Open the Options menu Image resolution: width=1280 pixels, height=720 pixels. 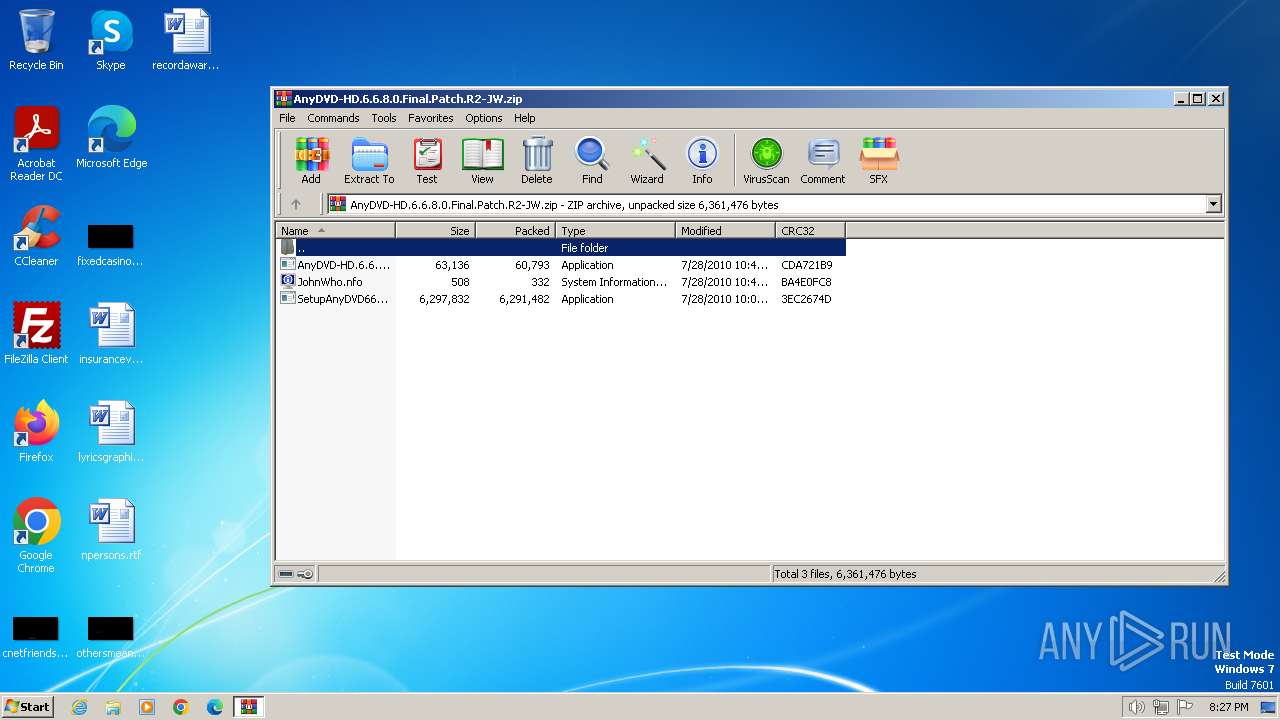coord(484,118)
